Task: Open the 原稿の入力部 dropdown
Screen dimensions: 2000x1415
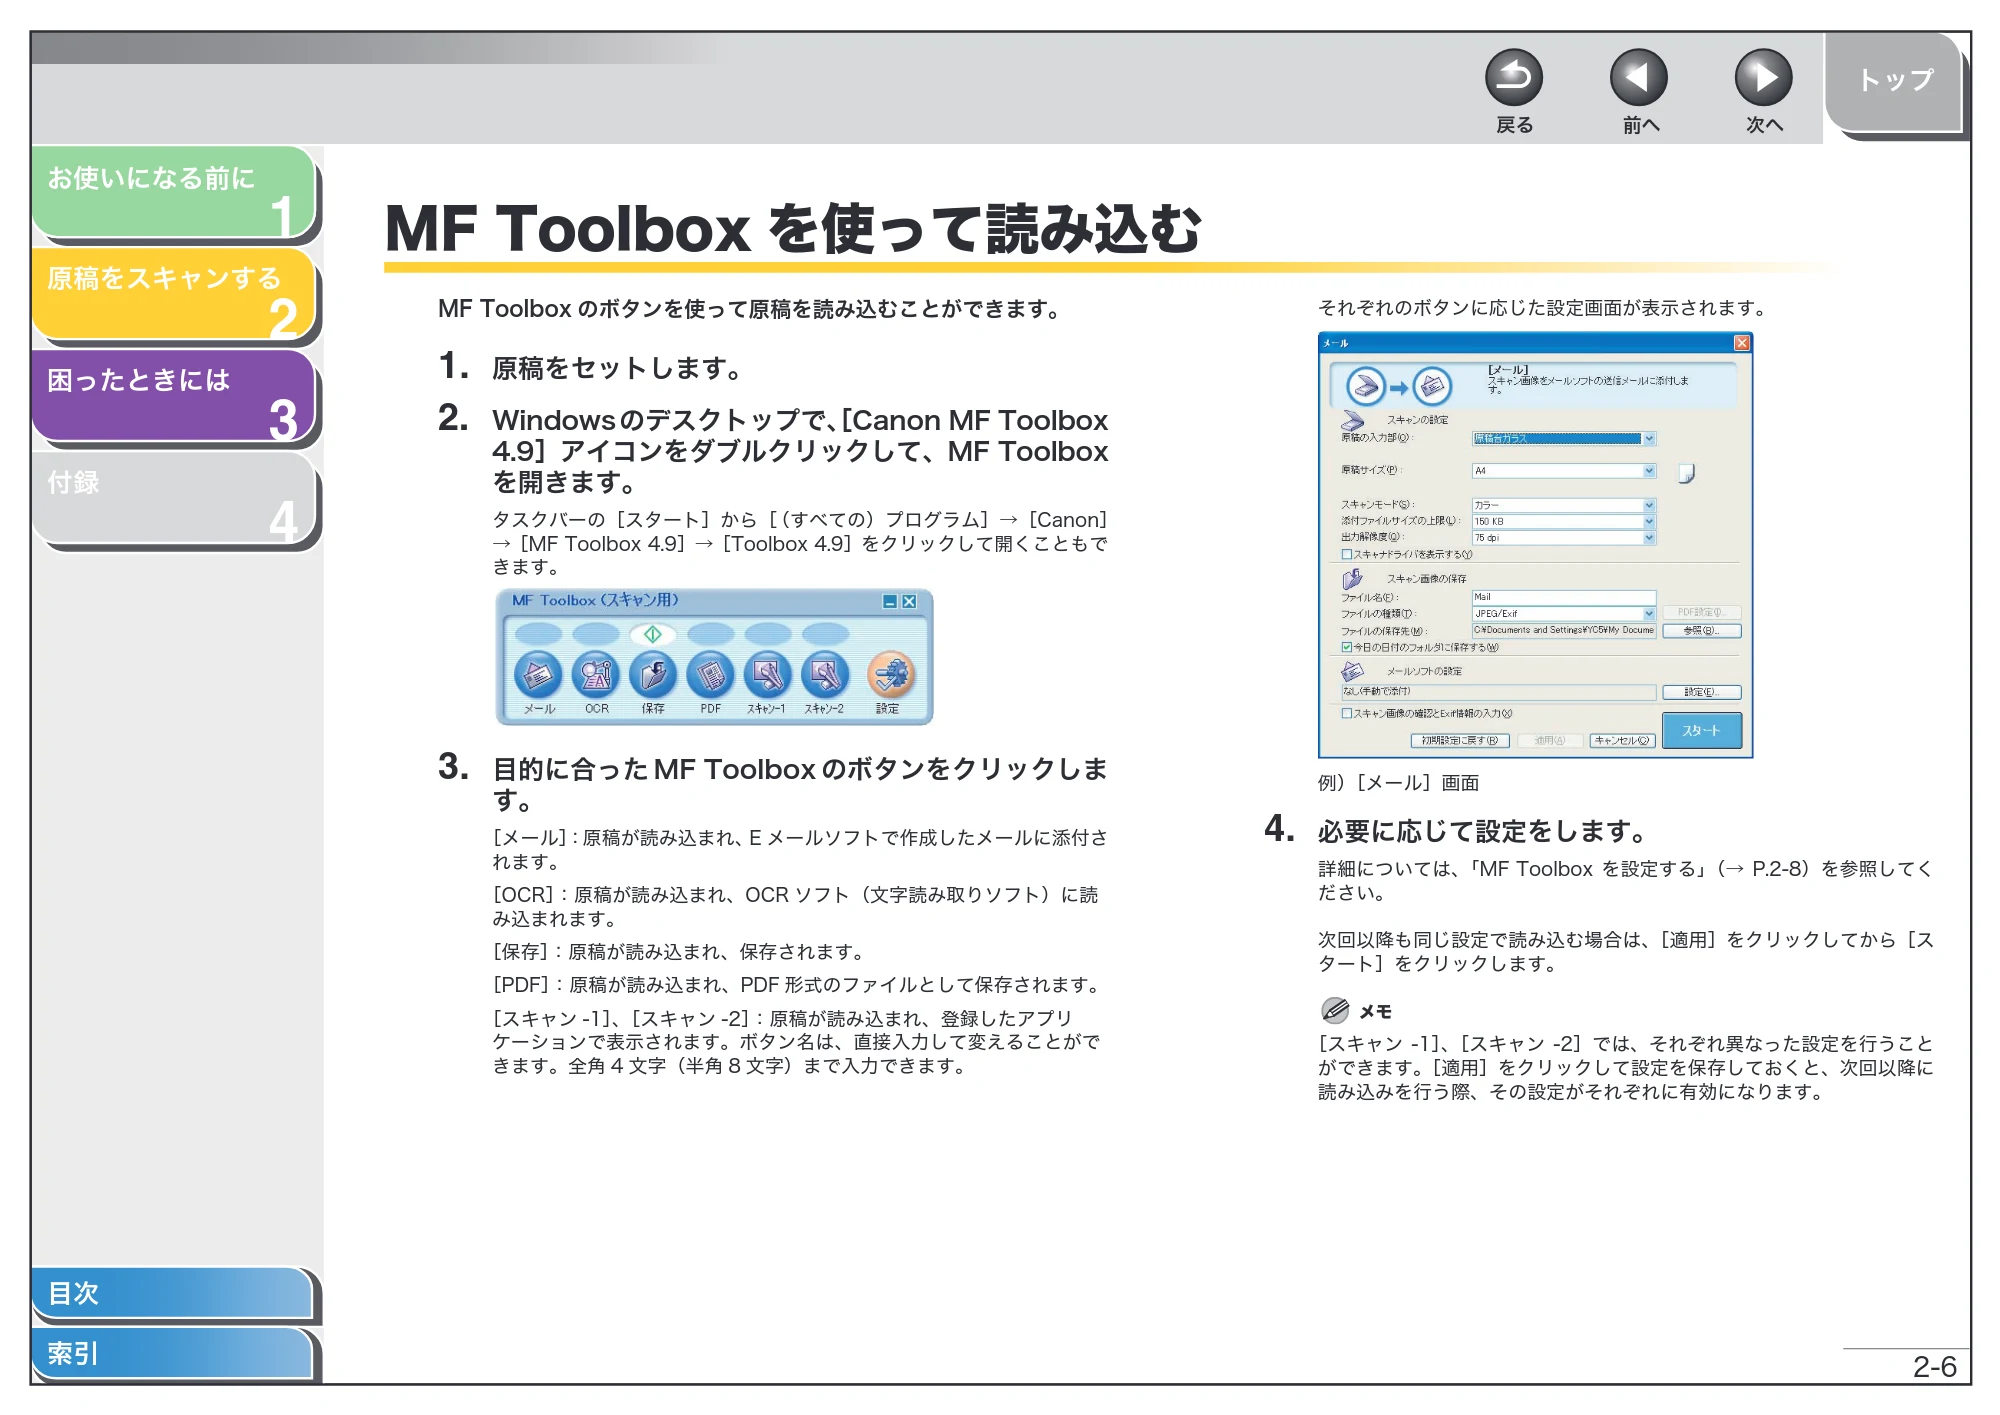Action: [x=1564, y=439]
